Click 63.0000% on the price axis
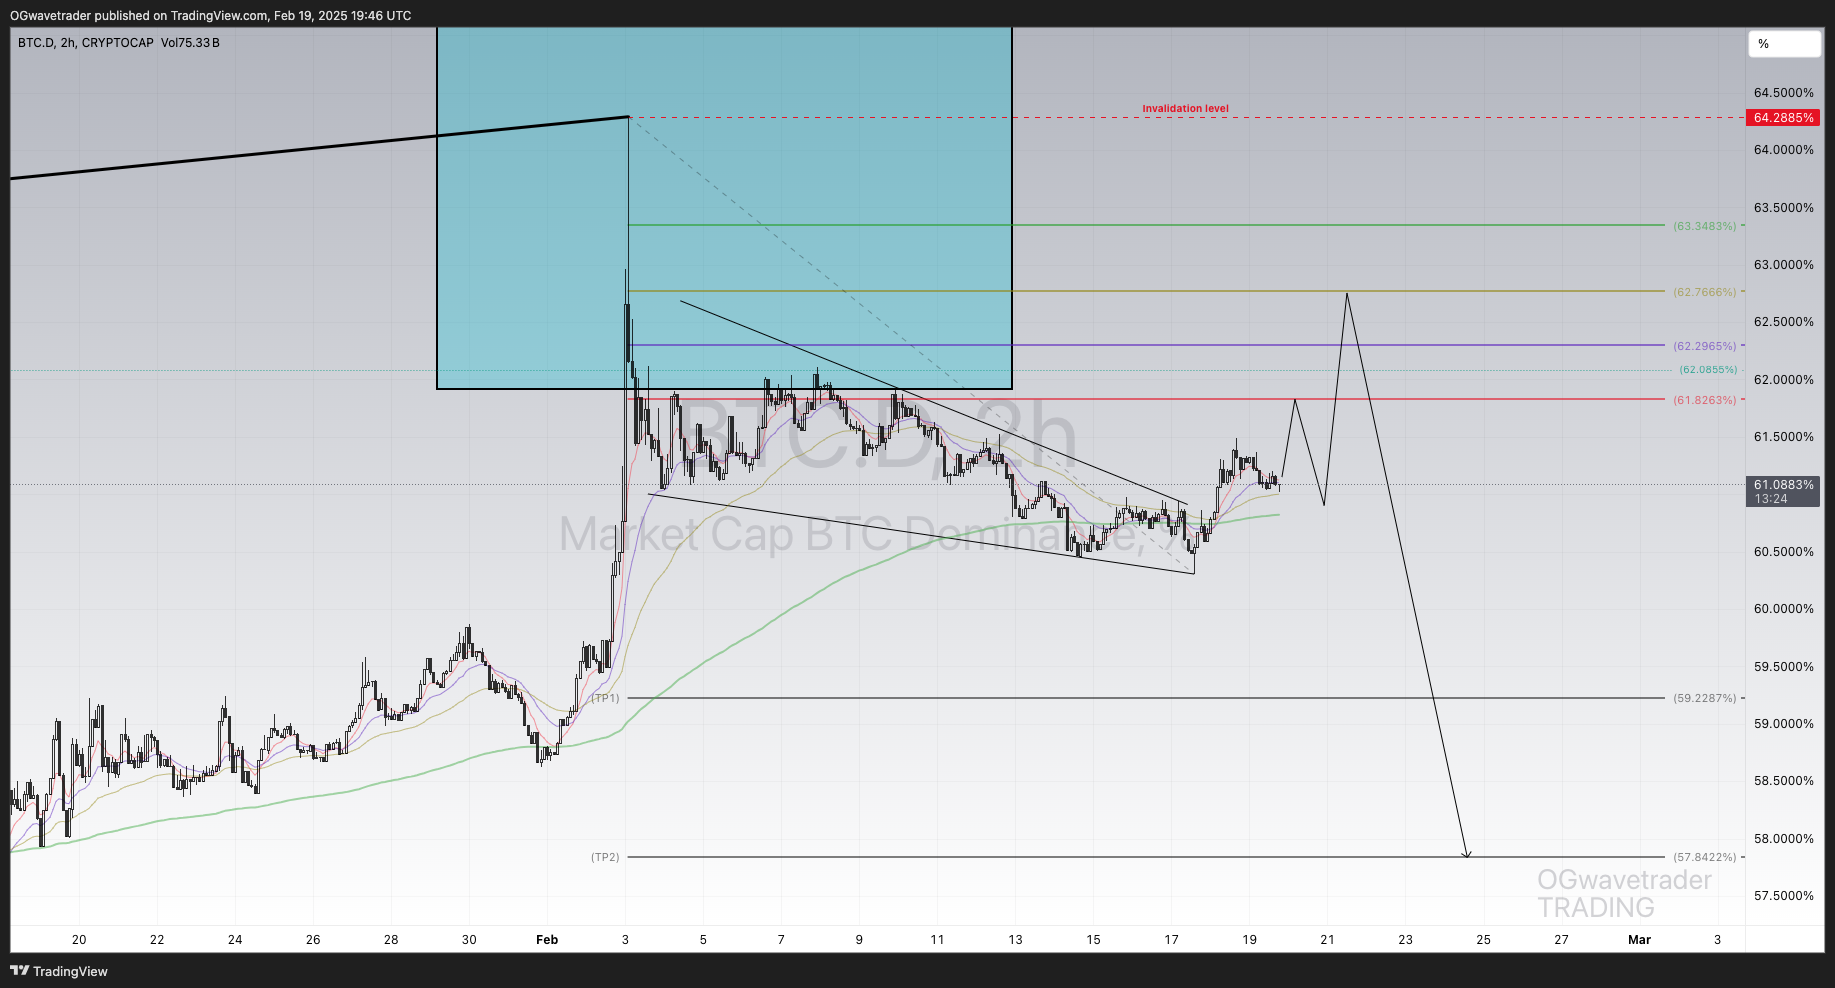Screen dimensions: 1835x988 click(1783, 265)
